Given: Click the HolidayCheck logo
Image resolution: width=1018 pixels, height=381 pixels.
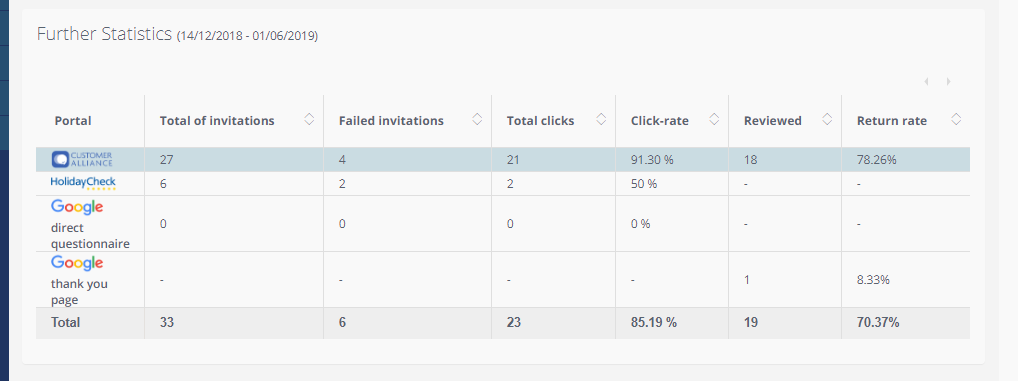Looking at the screenshot, I should [x=83, y=184].
